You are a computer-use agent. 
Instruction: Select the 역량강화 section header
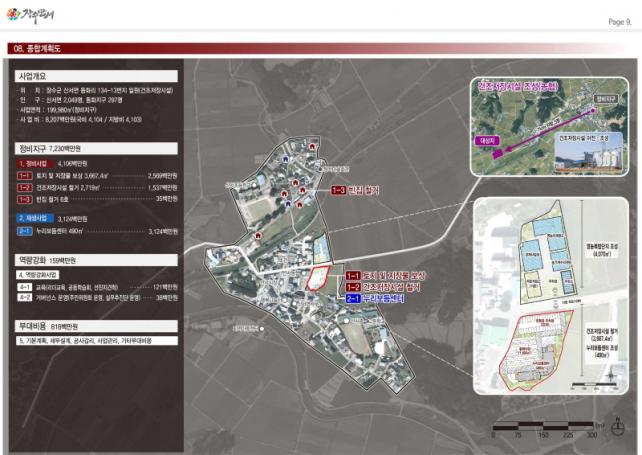97,260
